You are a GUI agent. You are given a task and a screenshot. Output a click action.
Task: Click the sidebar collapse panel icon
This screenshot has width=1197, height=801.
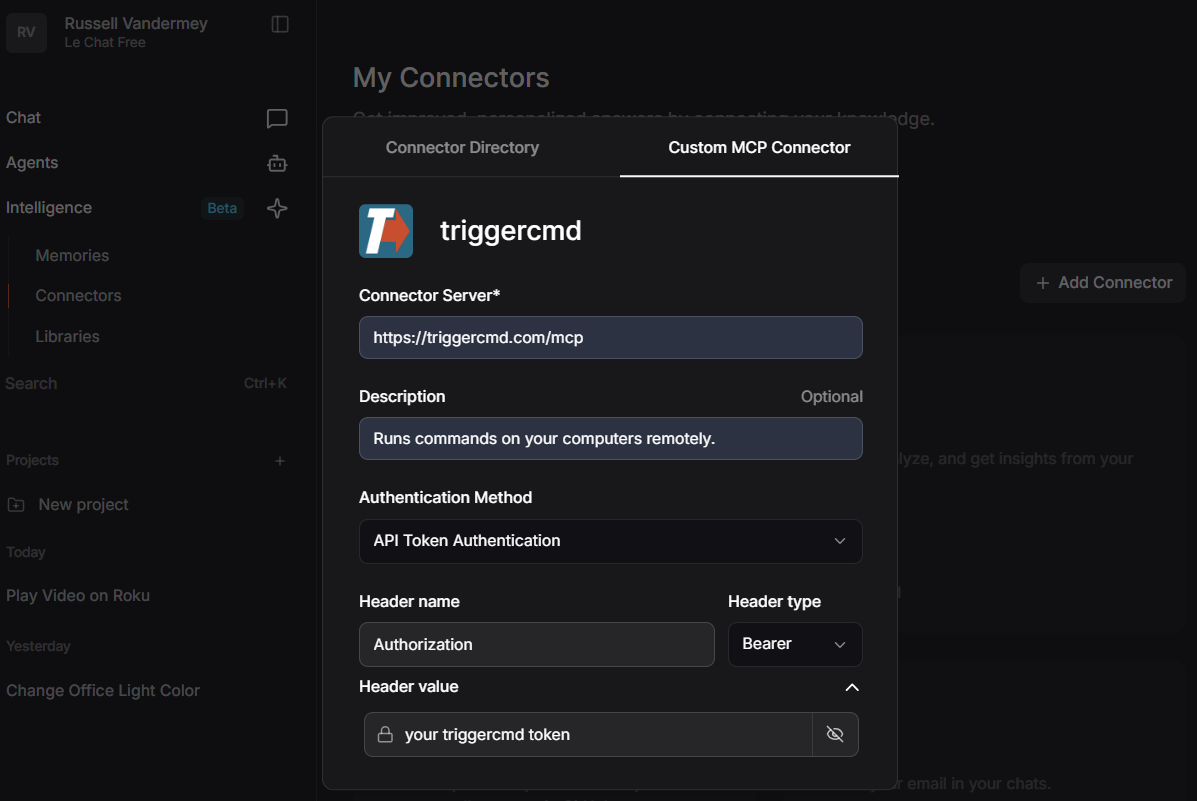[280, 24]
